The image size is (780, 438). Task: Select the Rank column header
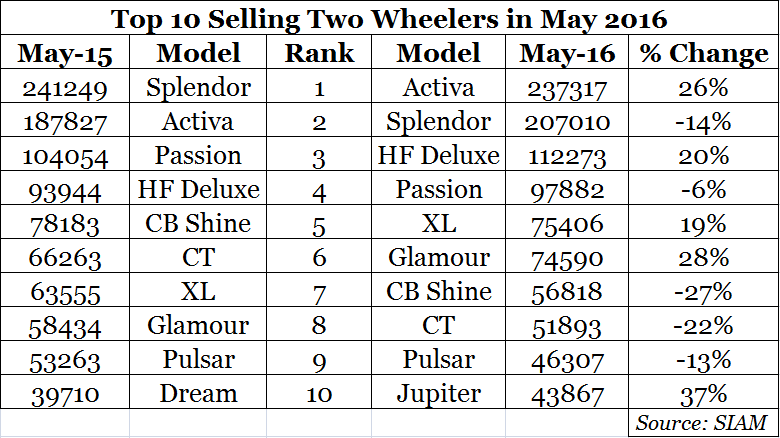318,53
